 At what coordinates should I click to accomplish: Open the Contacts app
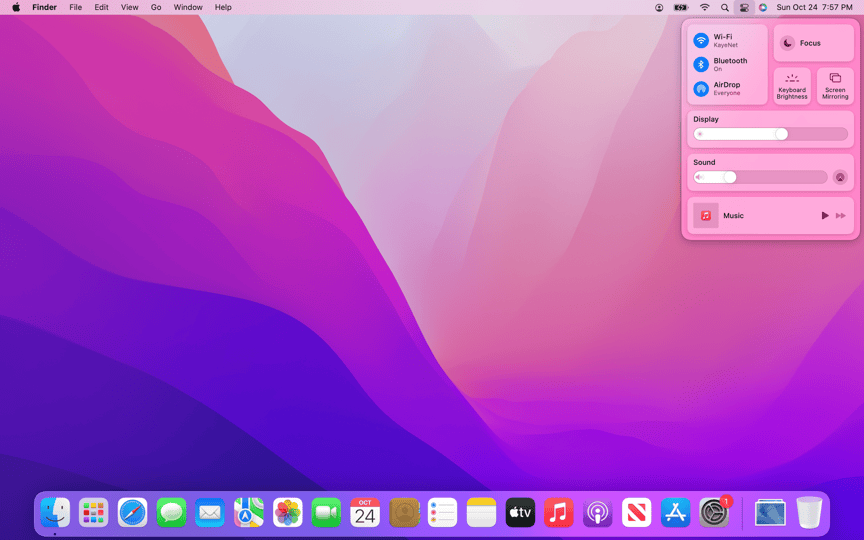(404, 512)
